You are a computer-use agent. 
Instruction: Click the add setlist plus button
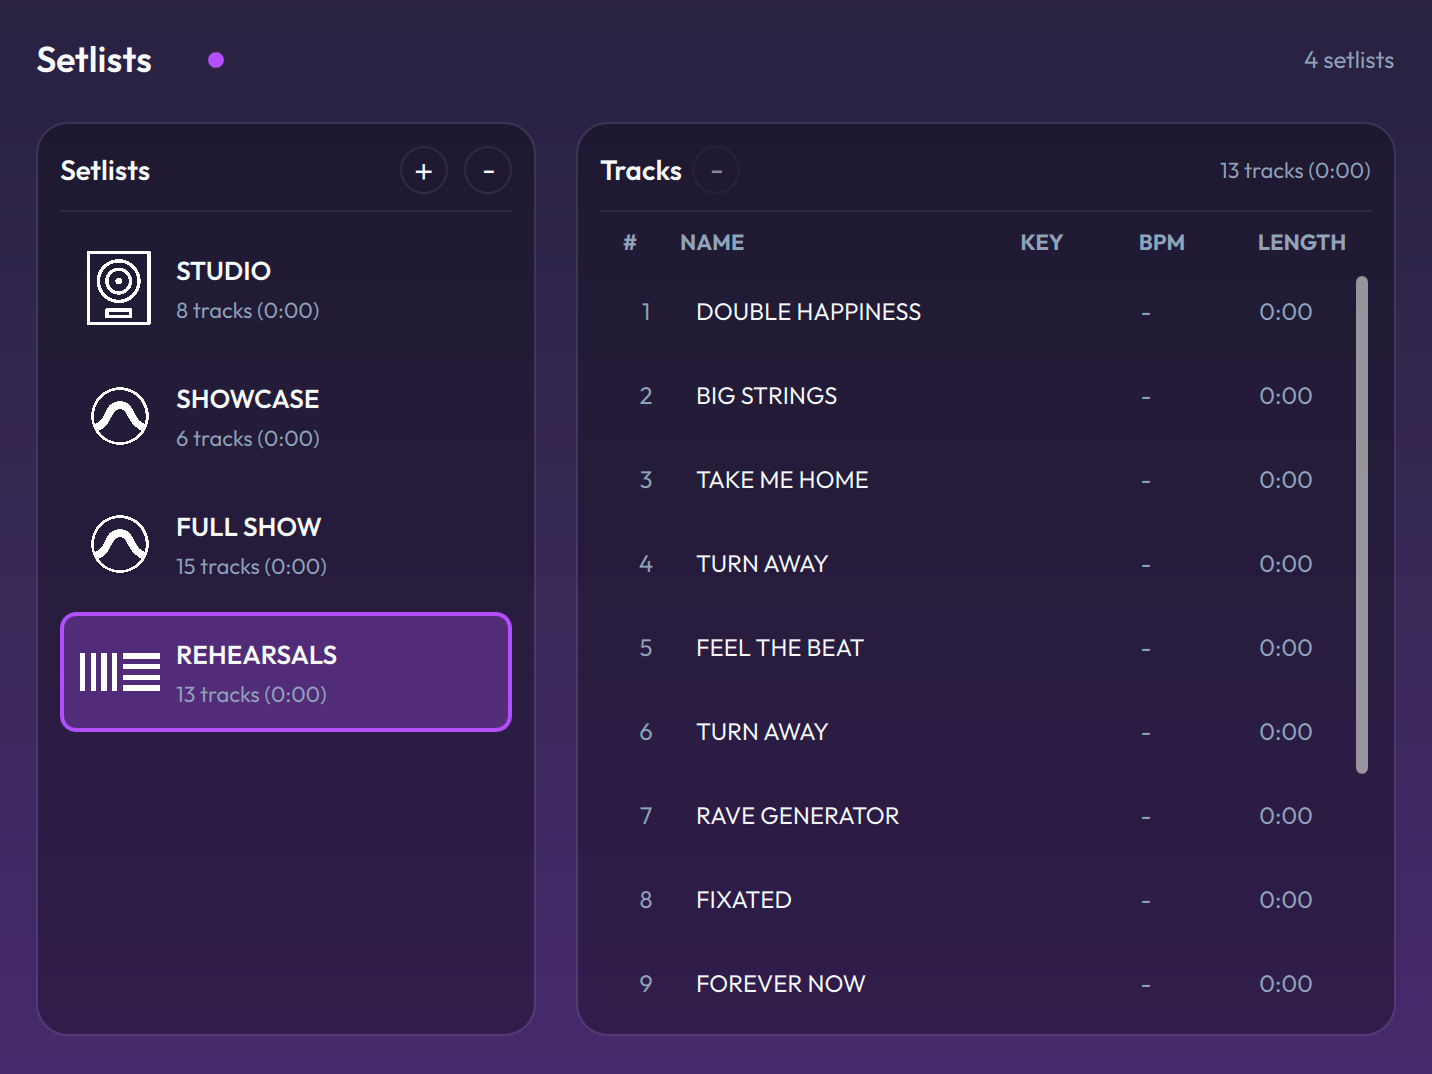pos(423,171)
